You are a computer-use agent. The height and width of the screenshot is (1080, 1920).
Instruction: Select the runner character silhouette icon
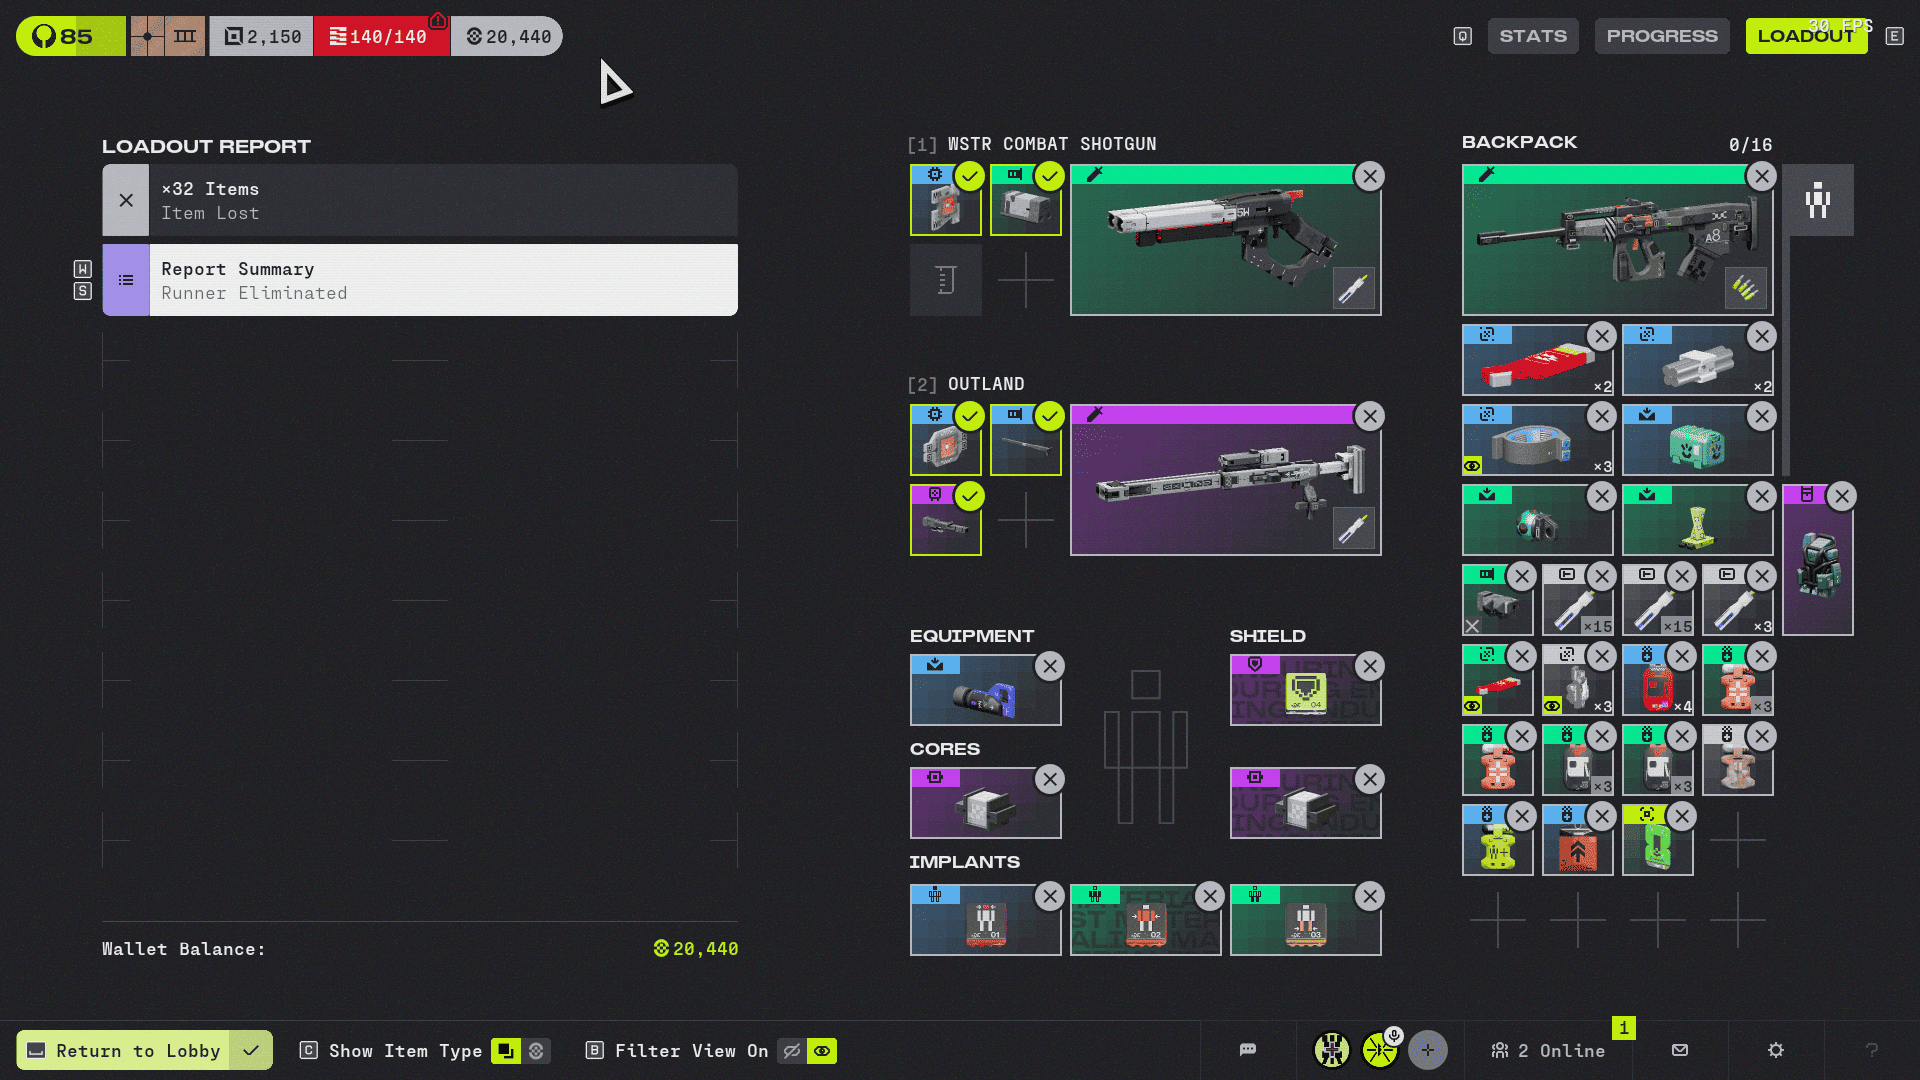tap(1817, 200)
